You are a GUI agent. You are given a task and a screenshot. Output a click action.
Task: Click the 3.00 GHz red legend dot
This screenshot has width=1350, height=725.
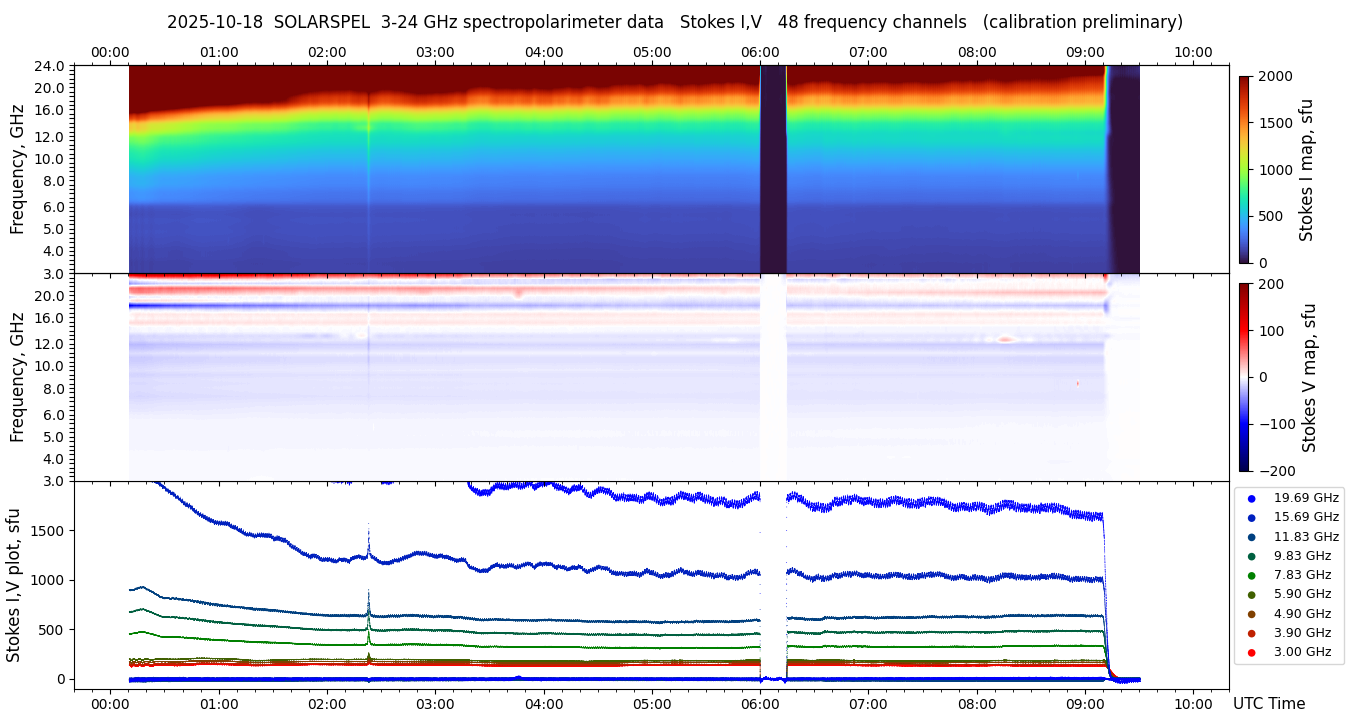1251,653
